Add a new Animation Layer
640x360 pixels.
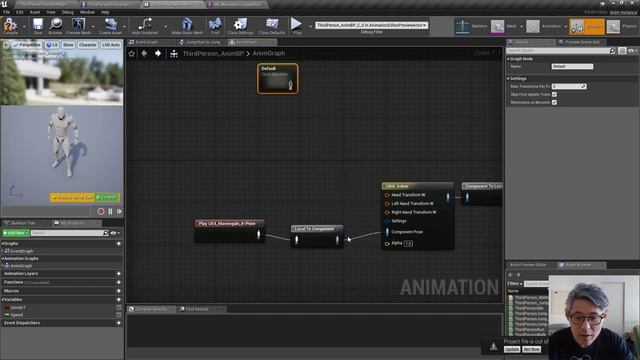click(x=119, y=274)
